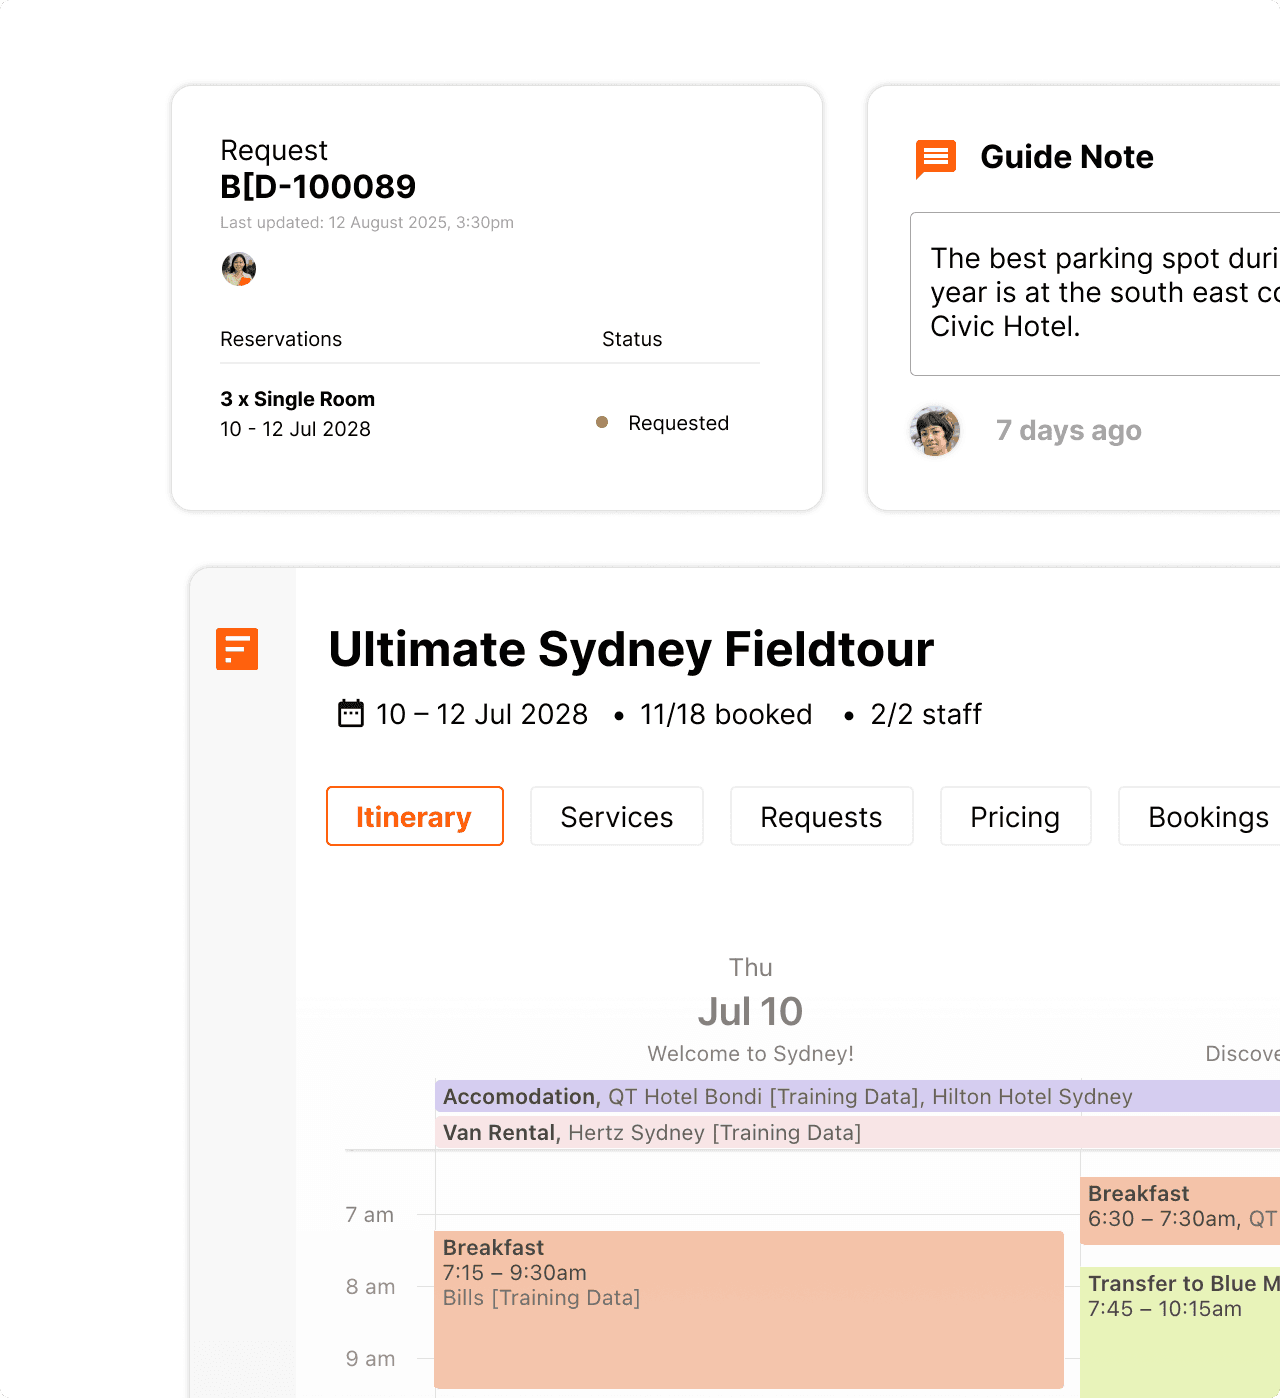Open Request B[D-100089 title link

point(318,186)
